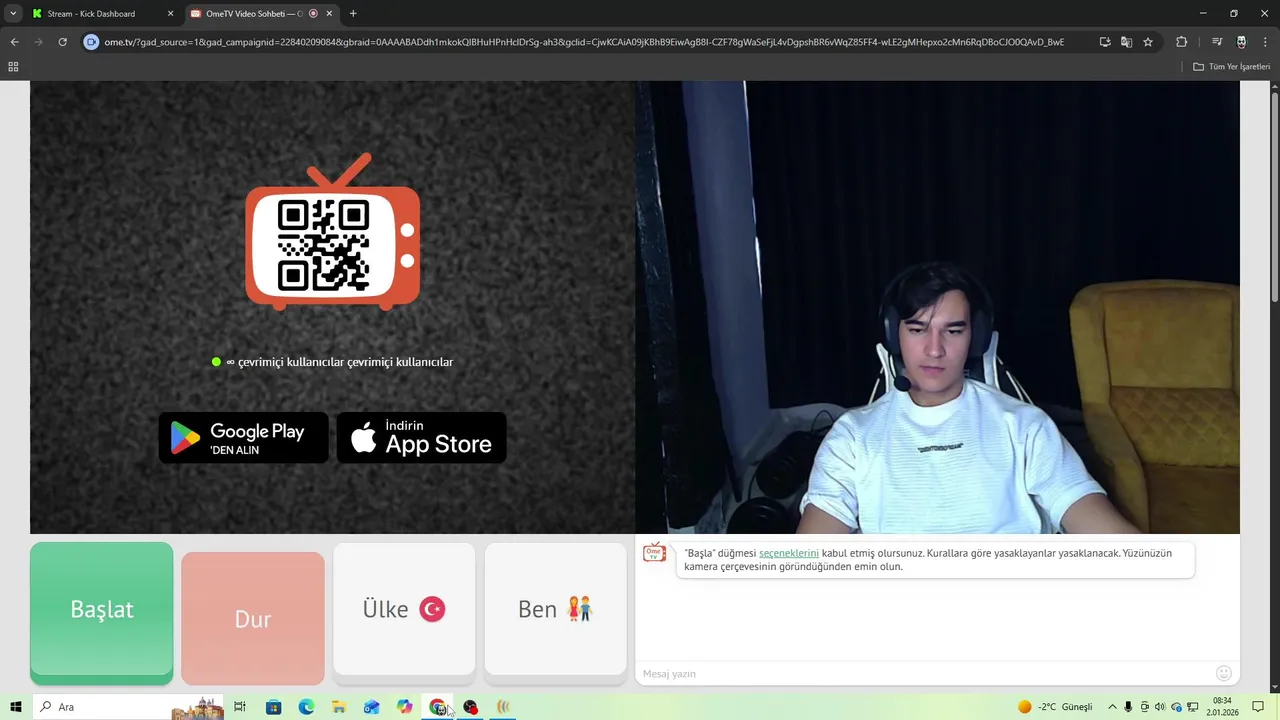Open the notification center icon
Viewport: 1280px width, 720px height.
click(1259, 707)
